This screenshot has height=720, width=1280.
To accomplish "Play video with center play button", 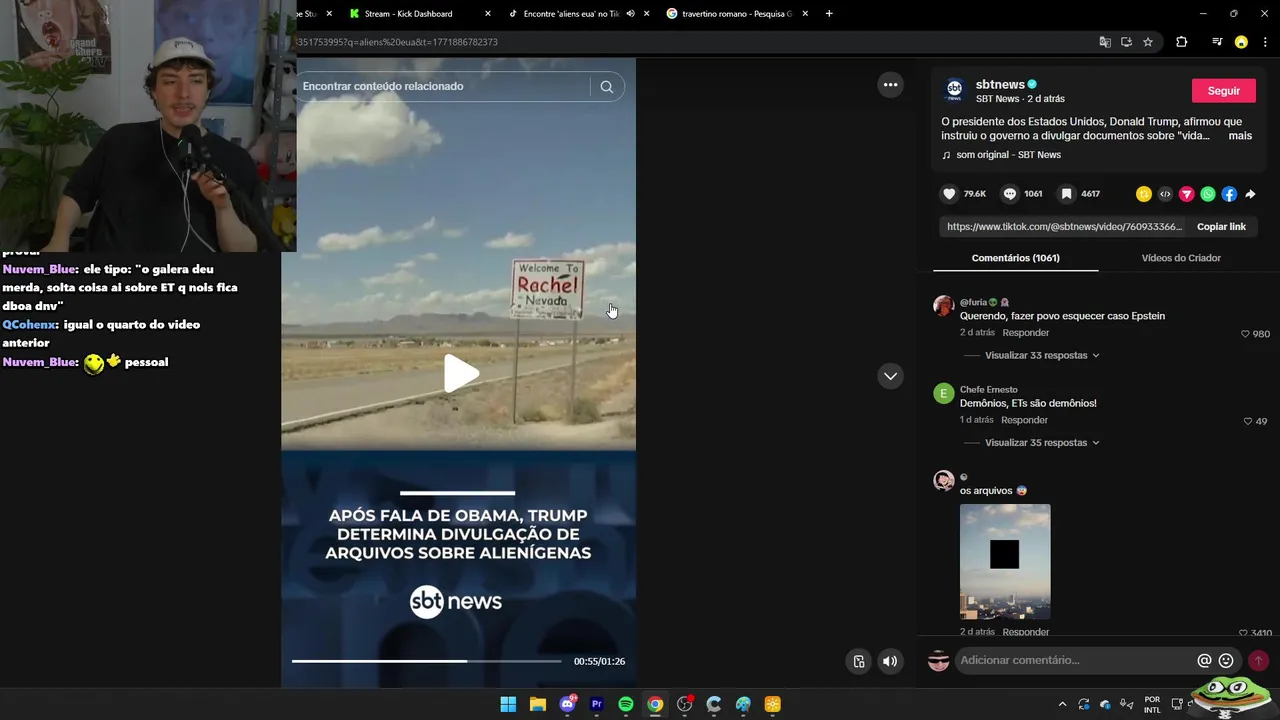I will pyautogui.click(x=460, y=374).
